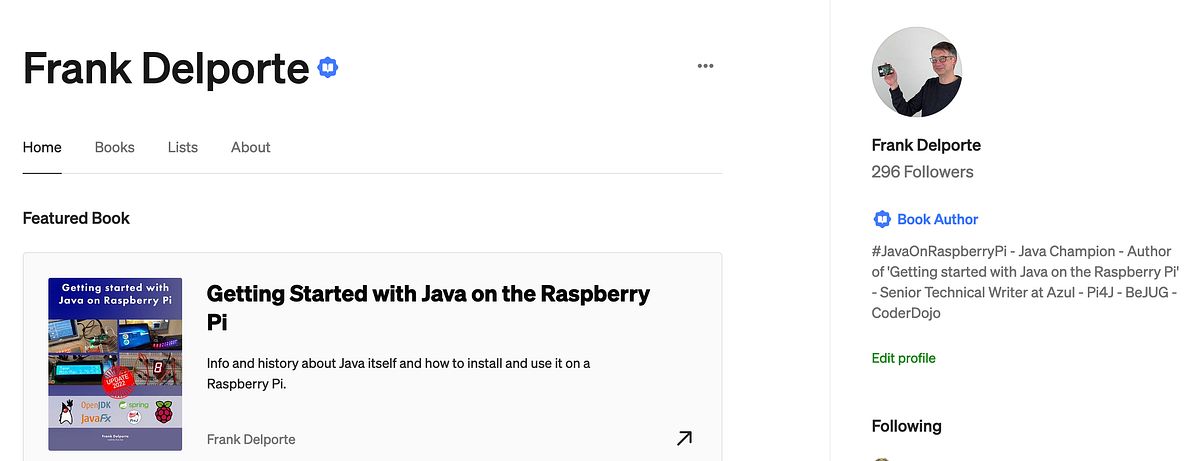Click the Frank Delporte page heading
Viewport: 1200px width, 461px height.
click(x=166, y=68)
